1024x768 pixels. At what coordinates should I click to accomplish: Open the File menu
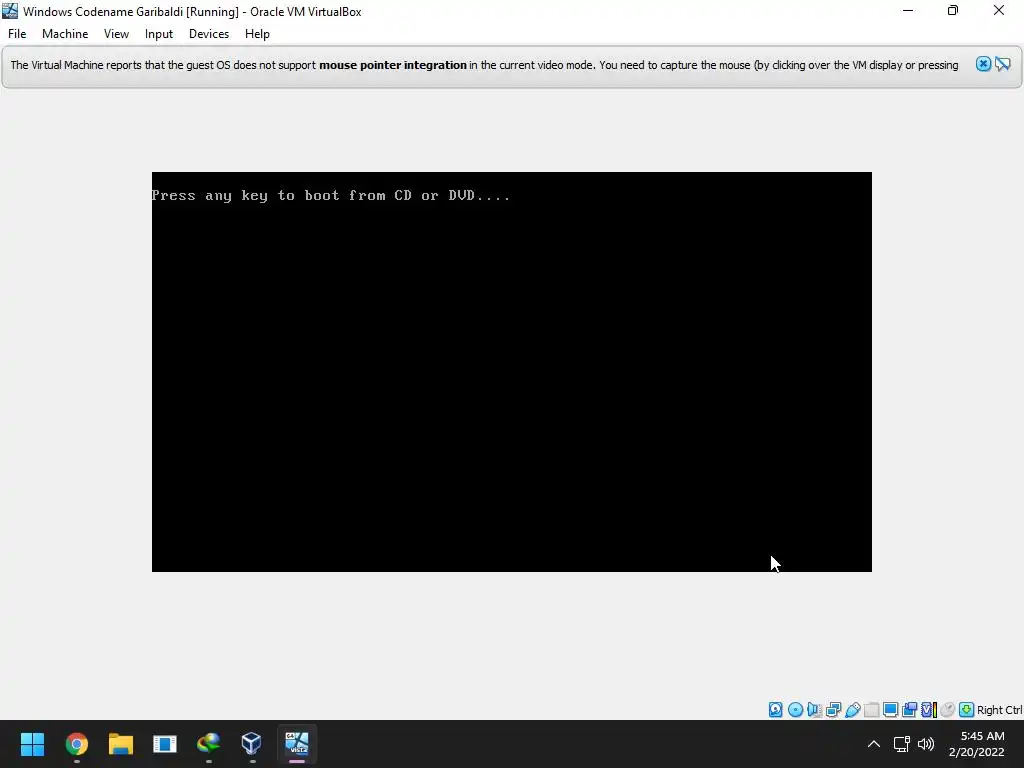click(x=17, y=34)
